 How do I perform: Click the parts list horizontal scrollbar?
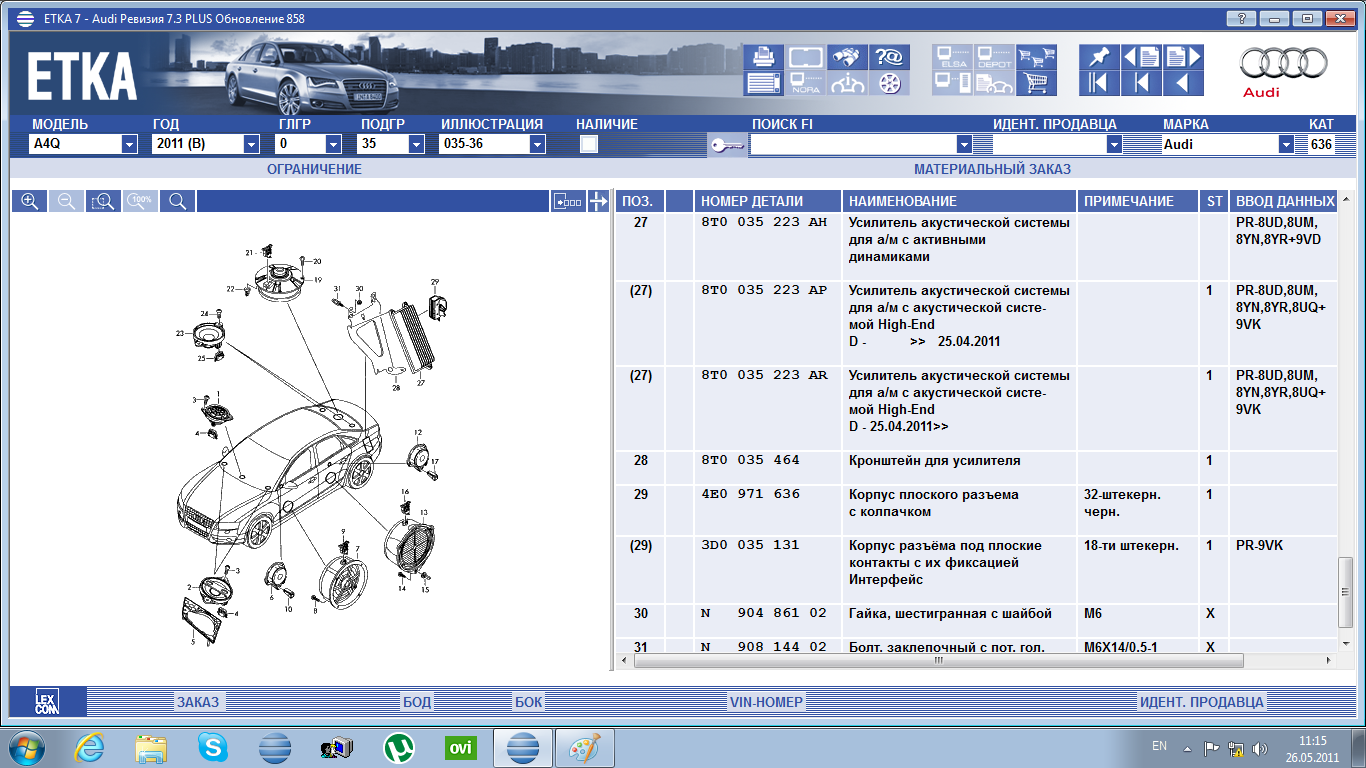[938, 661]
